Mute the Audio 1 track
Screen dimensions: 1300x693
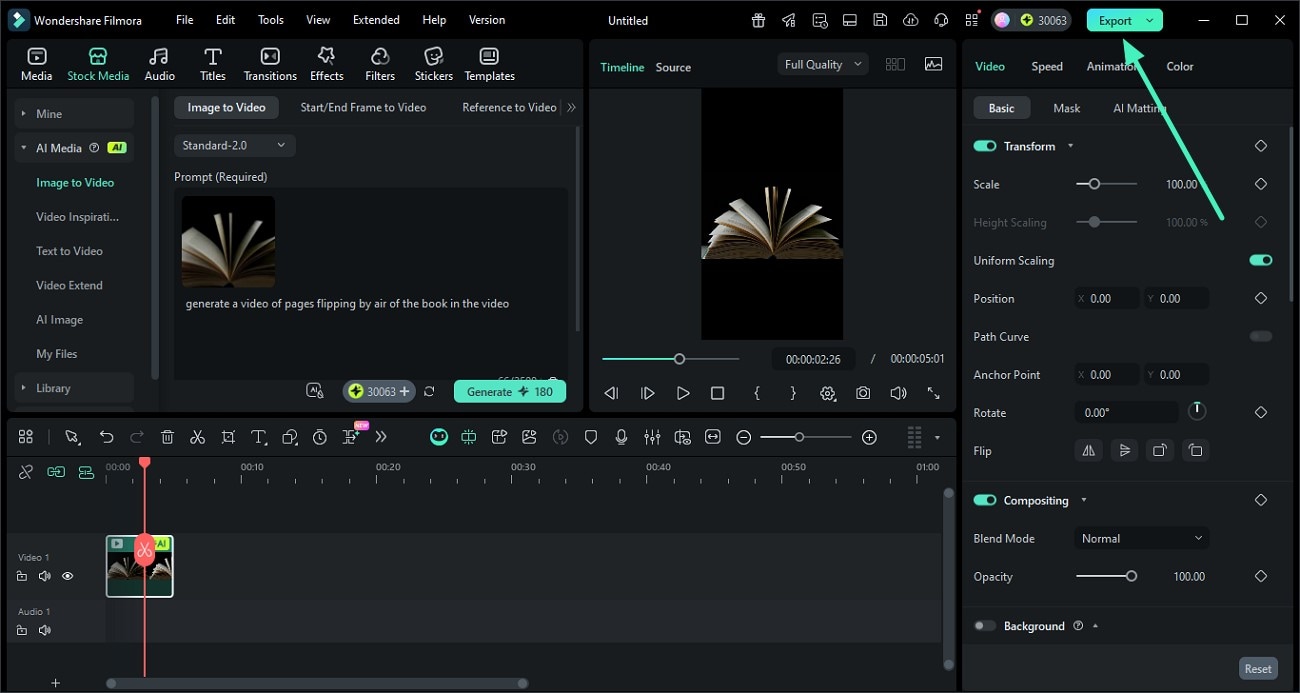tap(45, 630)
